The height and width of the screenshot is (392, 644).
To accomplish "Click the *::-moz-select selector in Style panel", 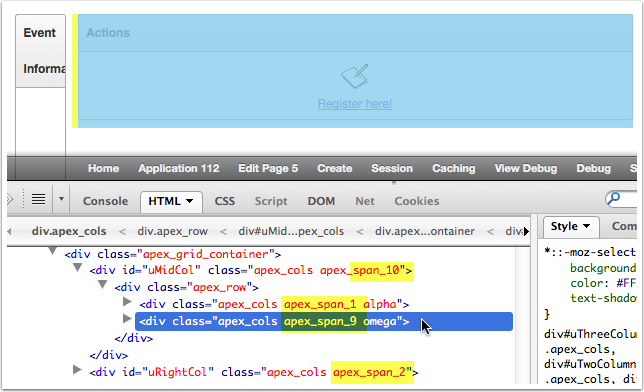I will (590, 252).
